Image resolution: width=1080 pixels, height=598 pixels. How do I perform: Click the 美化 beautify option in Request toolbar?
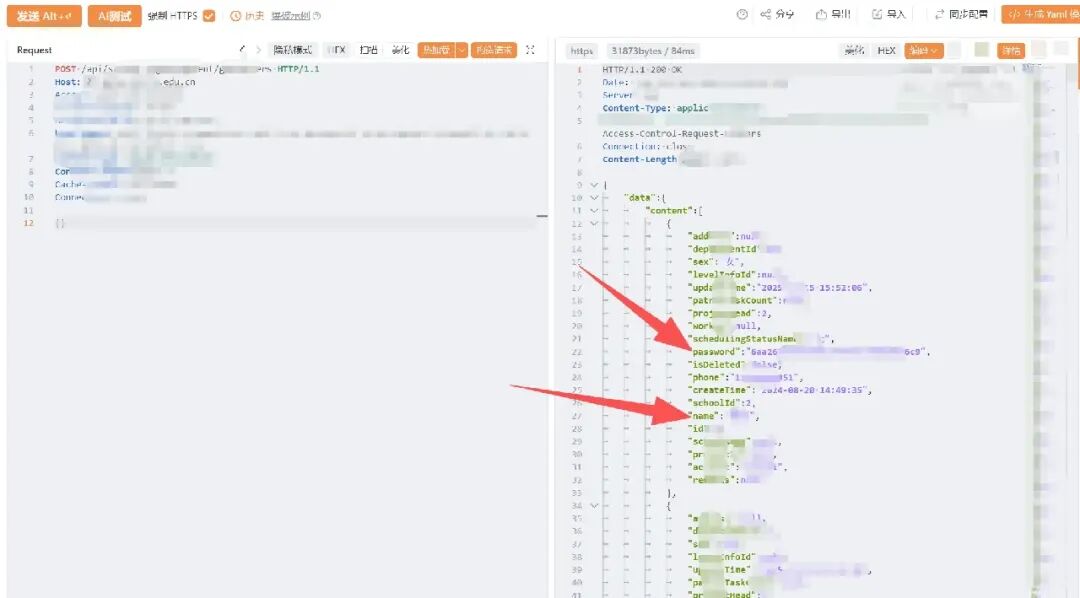[400, 50]
